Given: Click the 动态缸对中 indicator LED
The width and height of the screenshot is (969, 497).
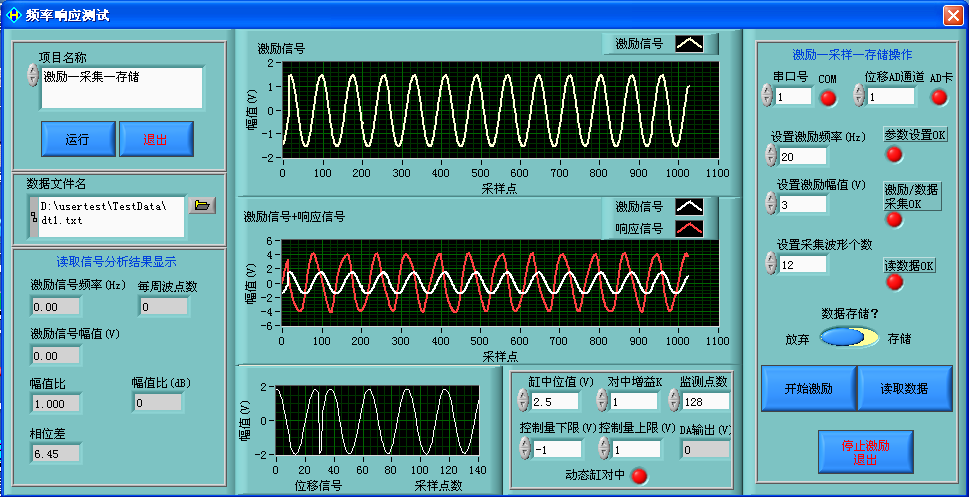Looking at the screenshot, I should (637, 475).
